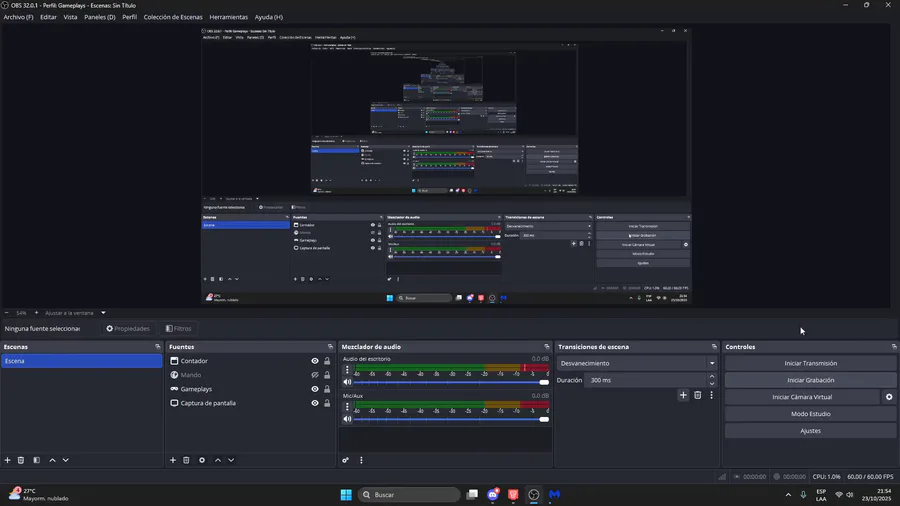Viewport: 900px width, 506px height.
Task: Open options dots for Mic/Aux channel
Action: pos(347,406)
